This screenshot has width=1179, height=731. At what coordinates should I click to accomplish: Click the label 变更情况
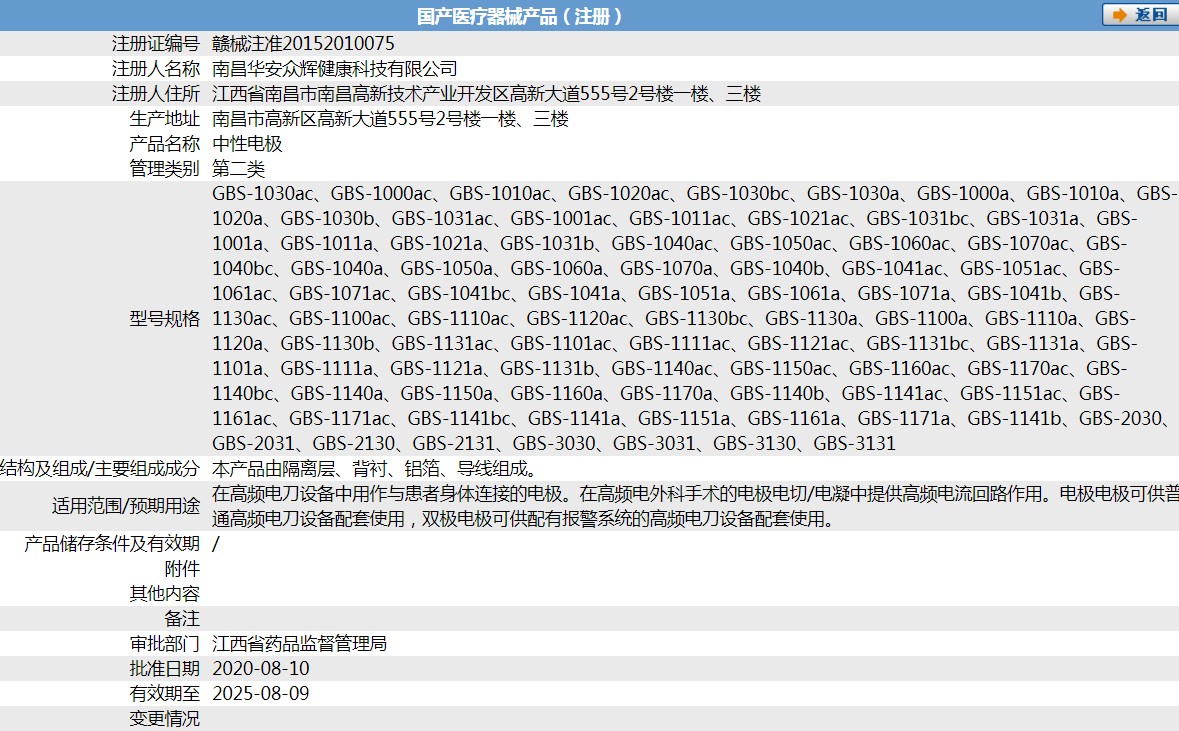[x=165, y=718]
